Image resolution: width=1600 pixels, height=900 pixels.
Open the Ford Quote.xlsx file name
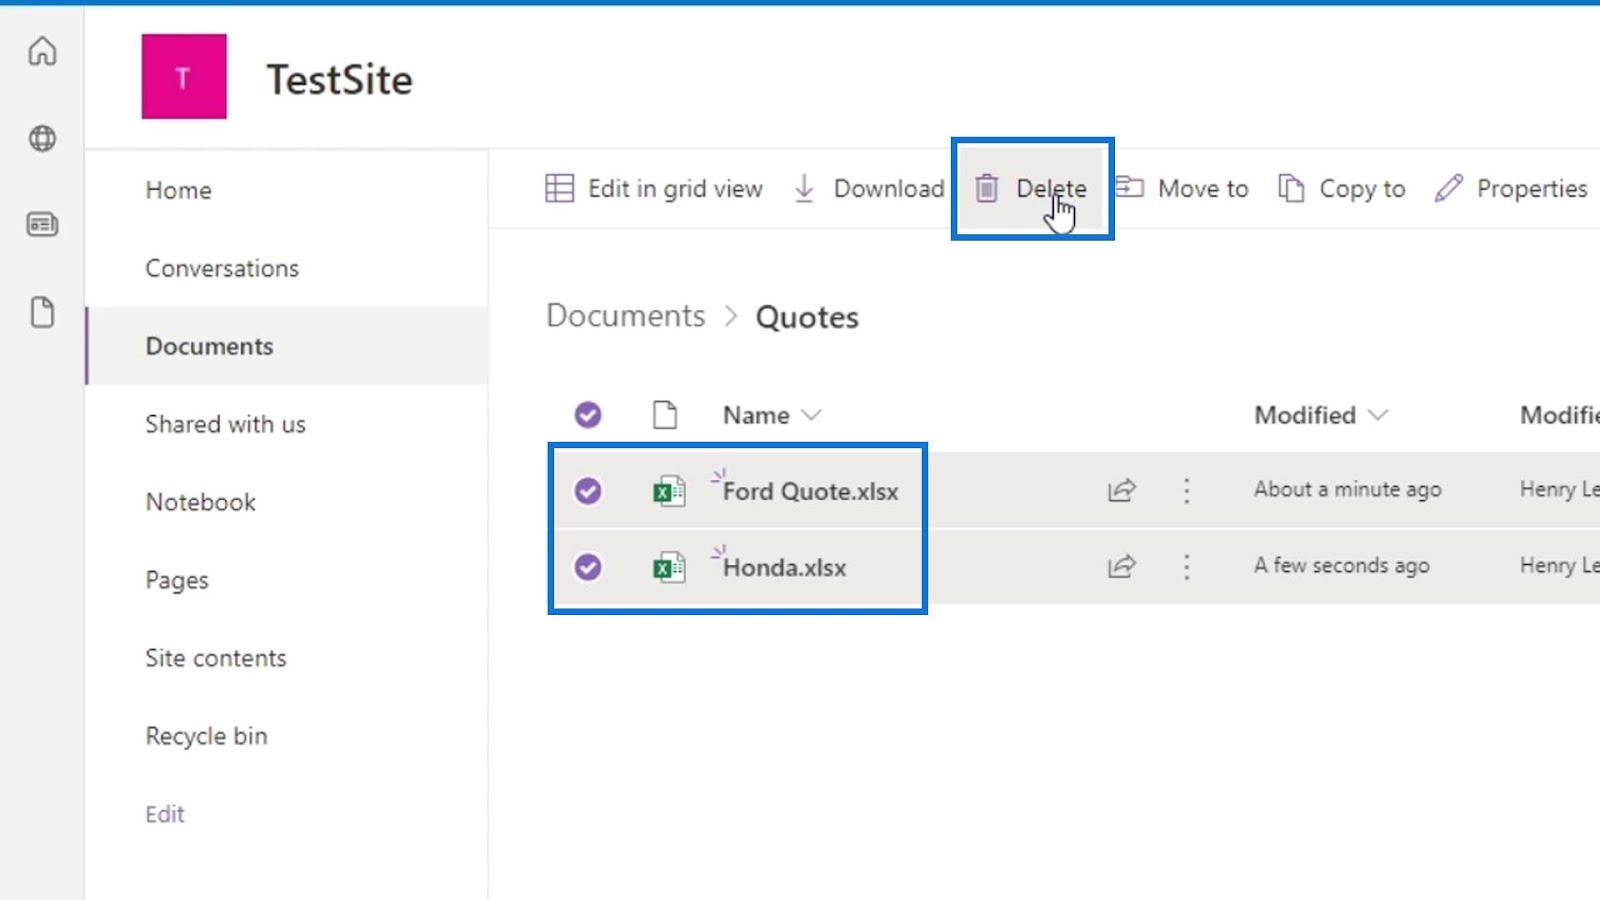(810, 491)
